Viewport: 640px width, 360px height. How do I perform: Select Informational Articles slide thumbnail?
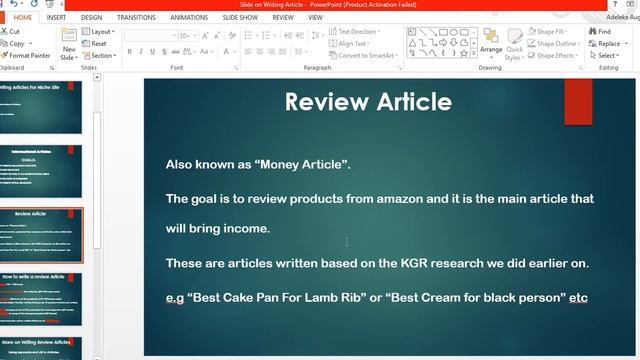tap(41, 171)
